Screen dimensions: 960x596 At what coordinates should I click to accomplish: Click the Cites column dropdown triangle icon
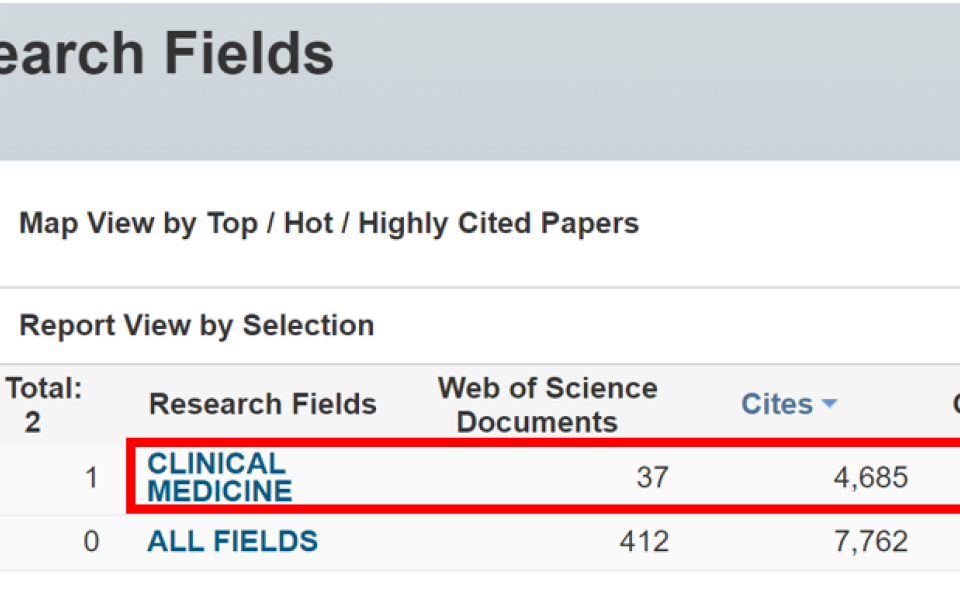point(828,404)
